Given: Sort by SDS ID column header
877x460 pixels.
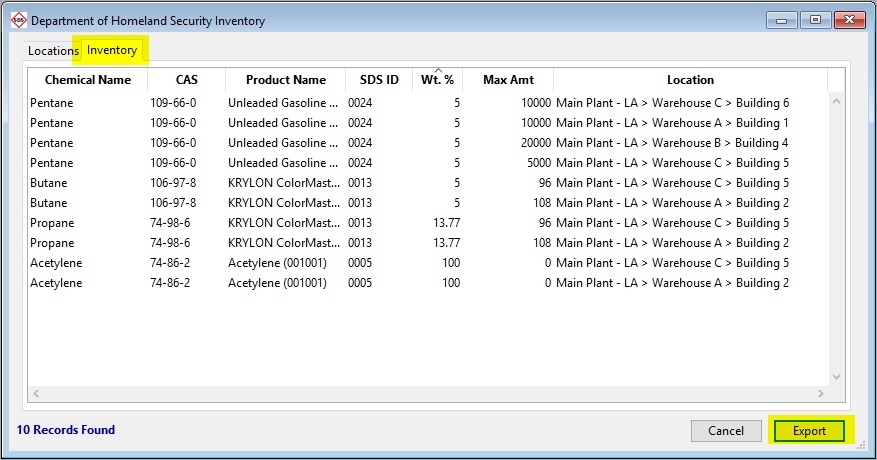Looking at the screenshot, I should tap(379, 80).
